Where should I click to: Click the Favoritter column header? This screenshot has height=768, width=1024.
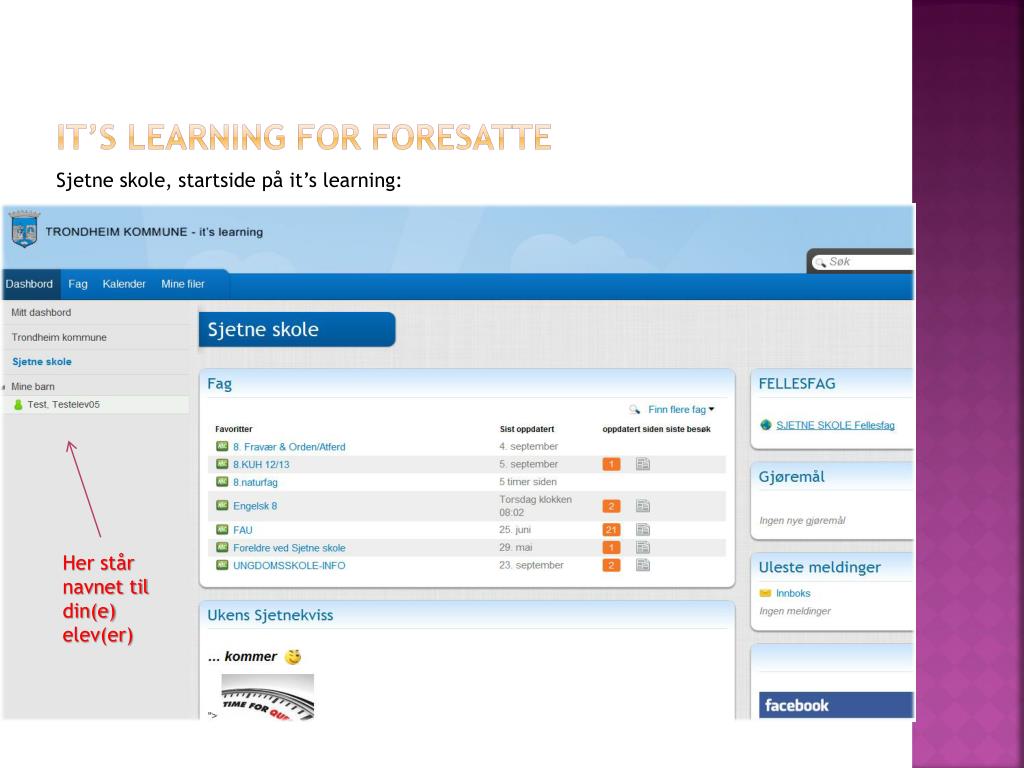point(234,429)
